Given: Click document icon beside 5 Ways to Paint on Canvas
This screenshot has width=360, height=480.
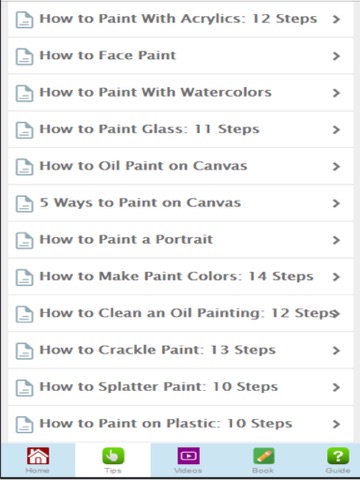Looking at the screenshot, I should (x=24, y=203).
